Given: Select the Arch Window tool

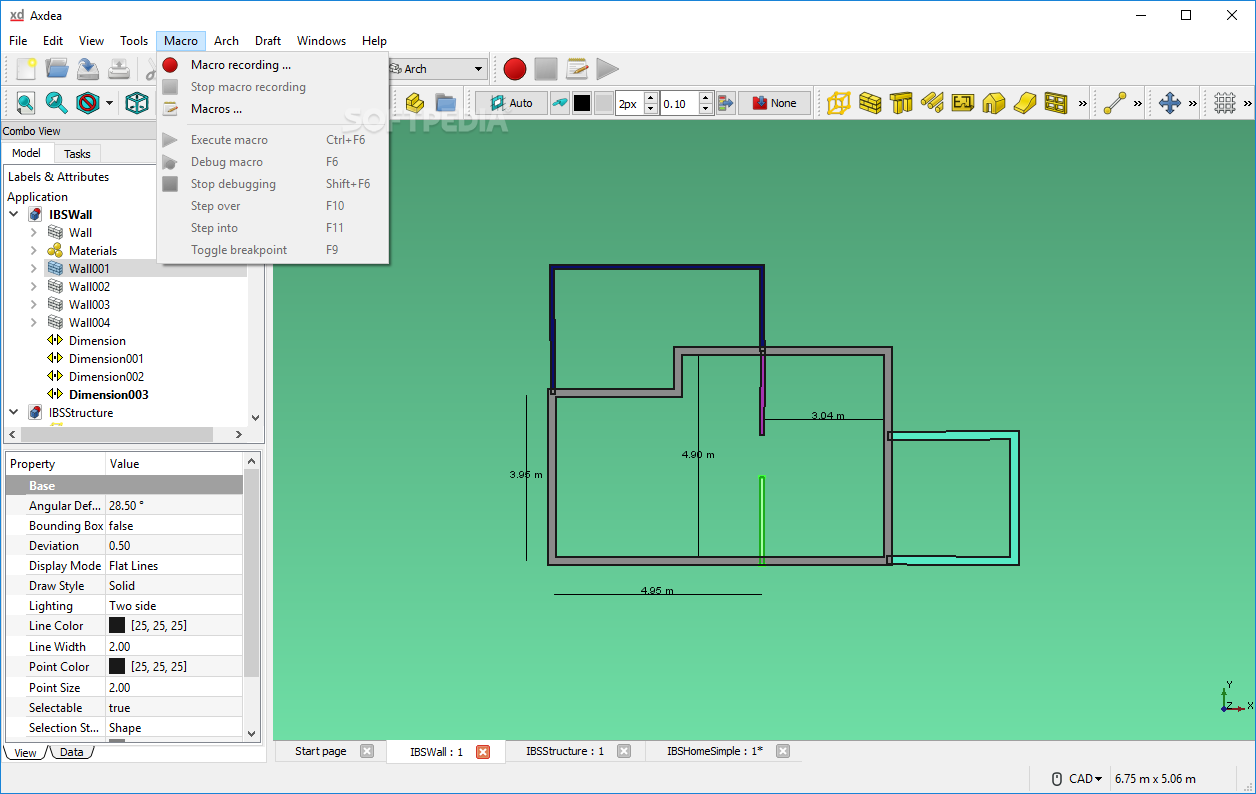Looking at the screenshot, I should (x=1056, y=102).
